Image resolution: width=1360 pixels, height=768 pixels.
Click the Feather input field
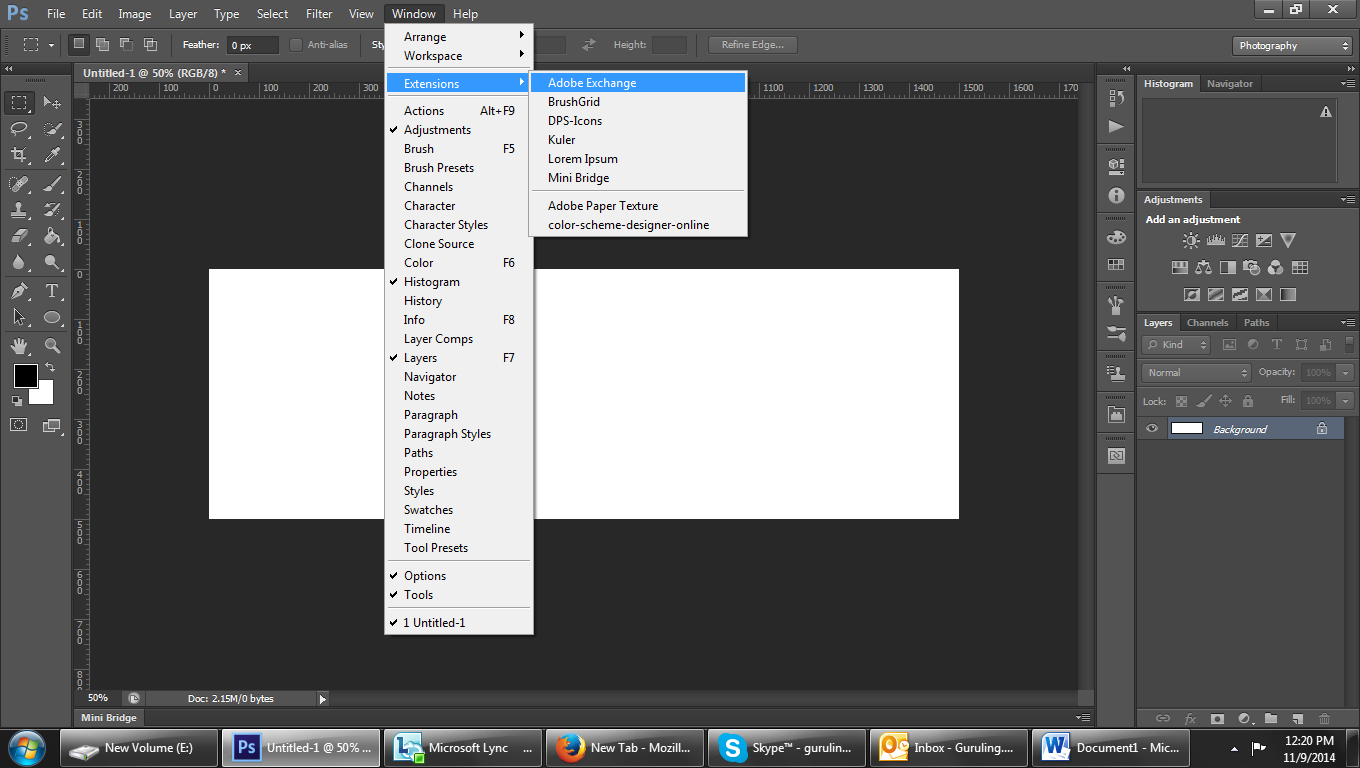click(x=252, y=46)
